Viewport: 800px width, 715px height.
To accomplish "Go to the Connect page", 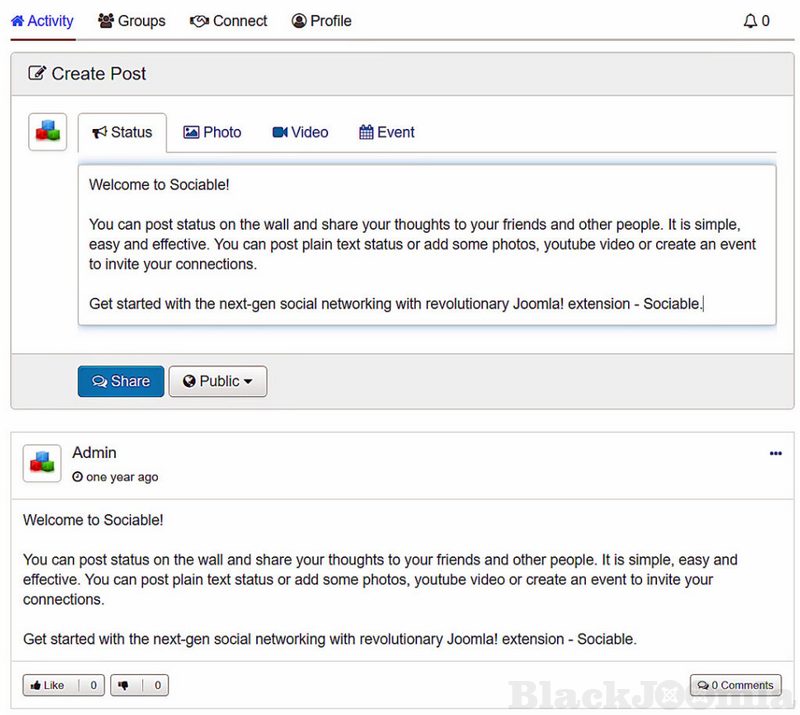I will coord(229,21).
